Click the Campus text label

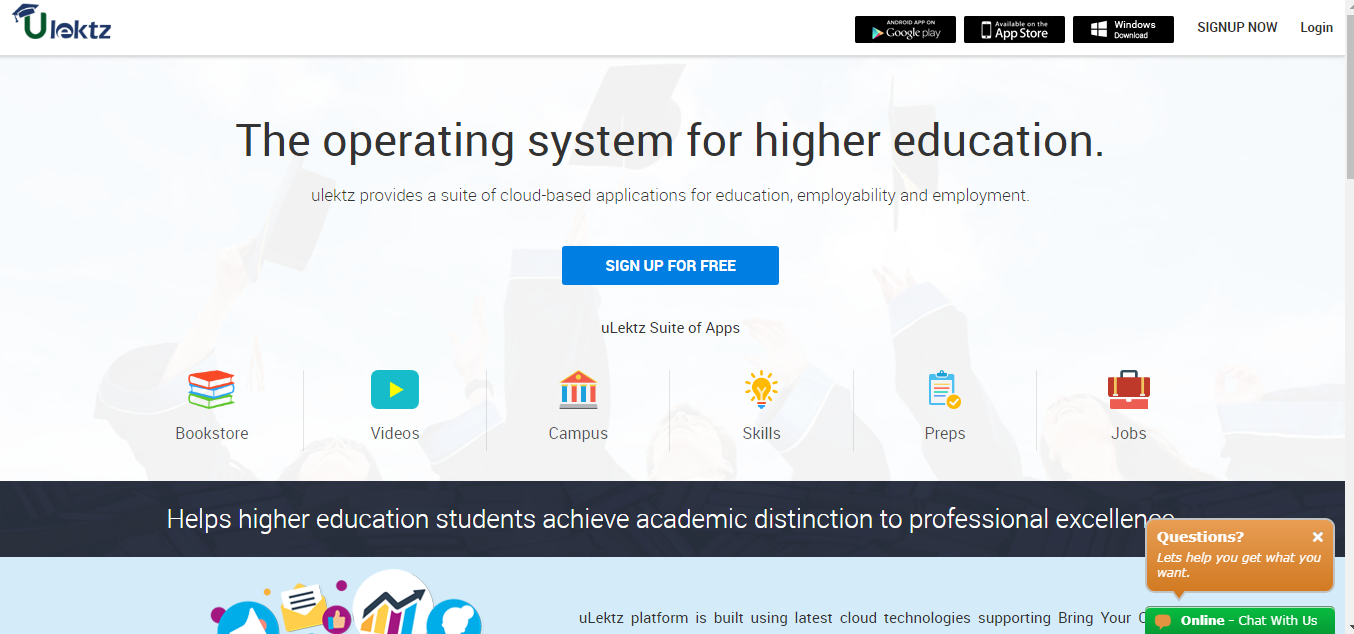point(578,433)
